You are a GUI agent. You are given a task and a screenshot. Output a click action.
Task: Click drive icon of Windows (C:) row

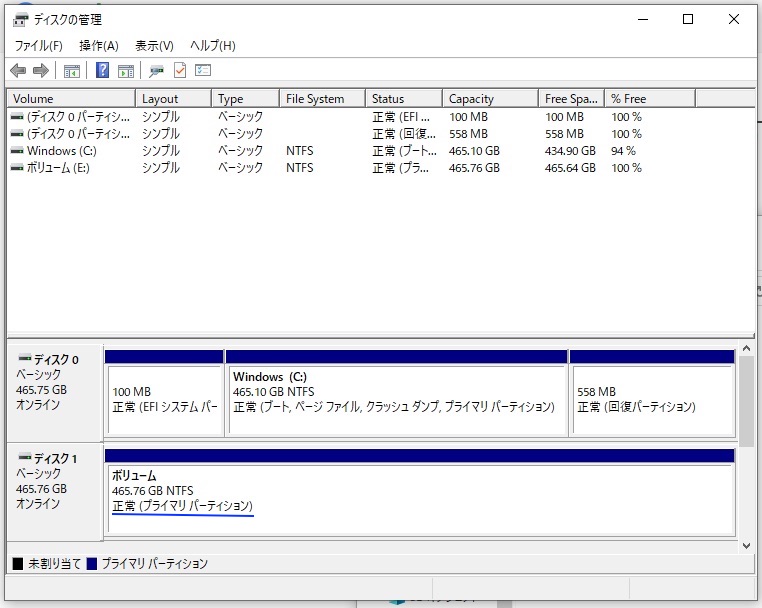pyautogui.click(x=17, y=151)
